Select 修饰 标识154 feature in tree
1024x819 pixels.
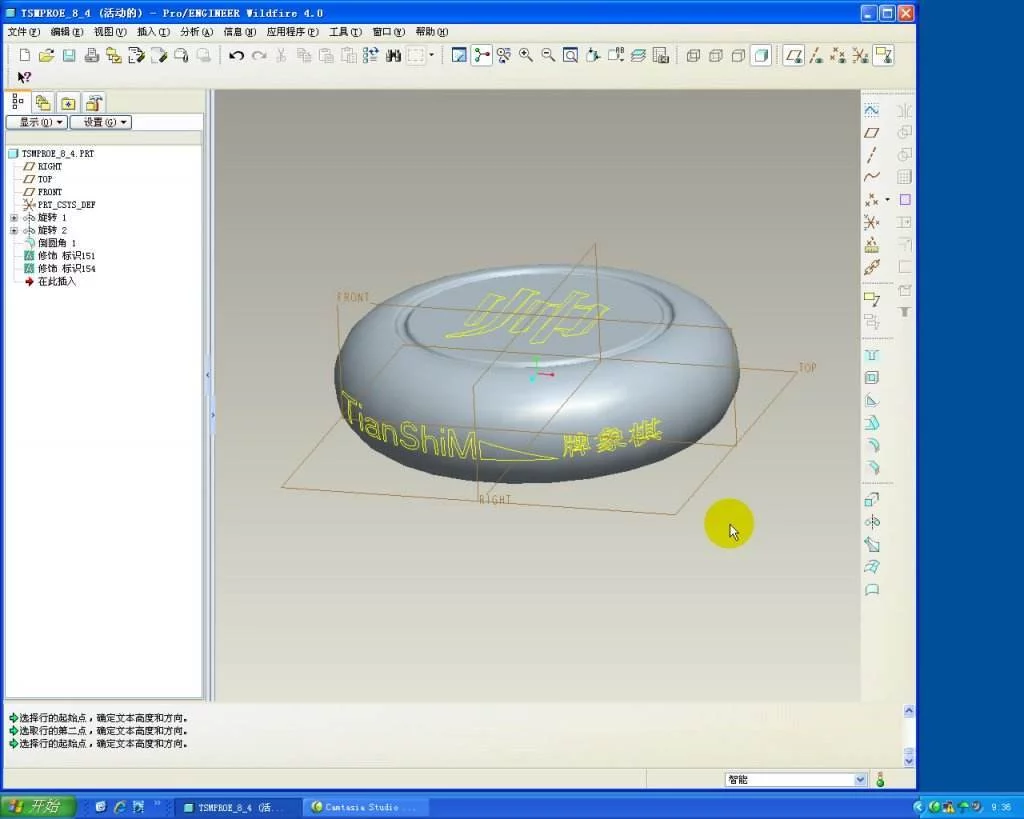[66, 268]
